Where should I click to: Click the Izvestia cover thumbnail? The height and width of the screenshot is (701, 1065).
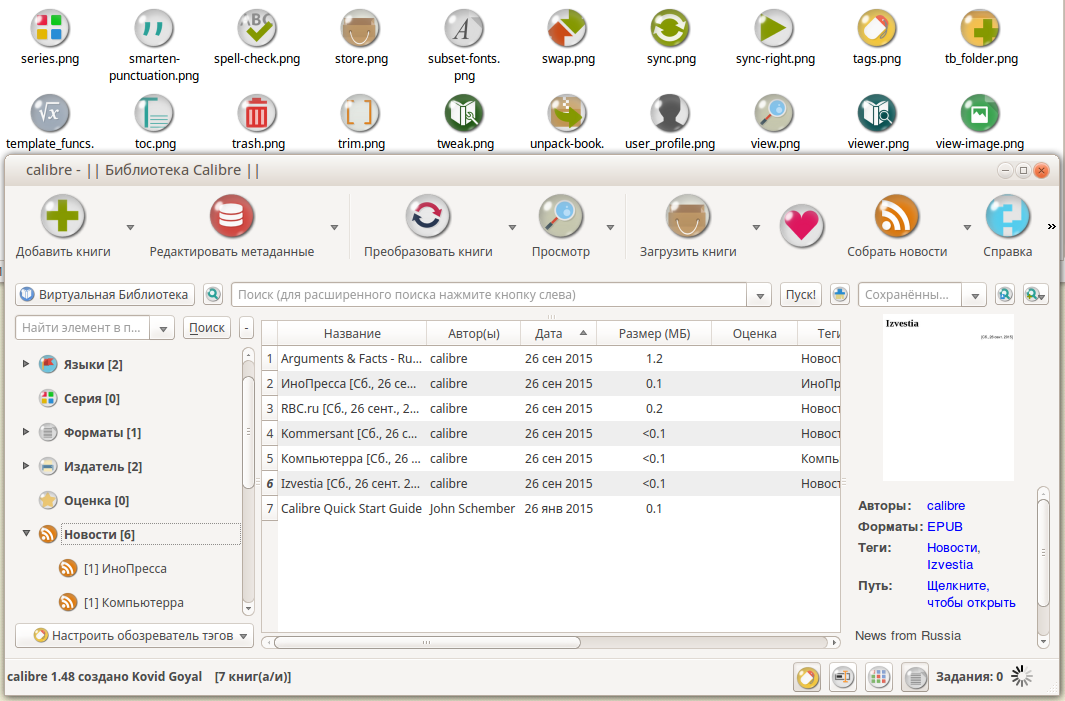[x=948, y=397]
